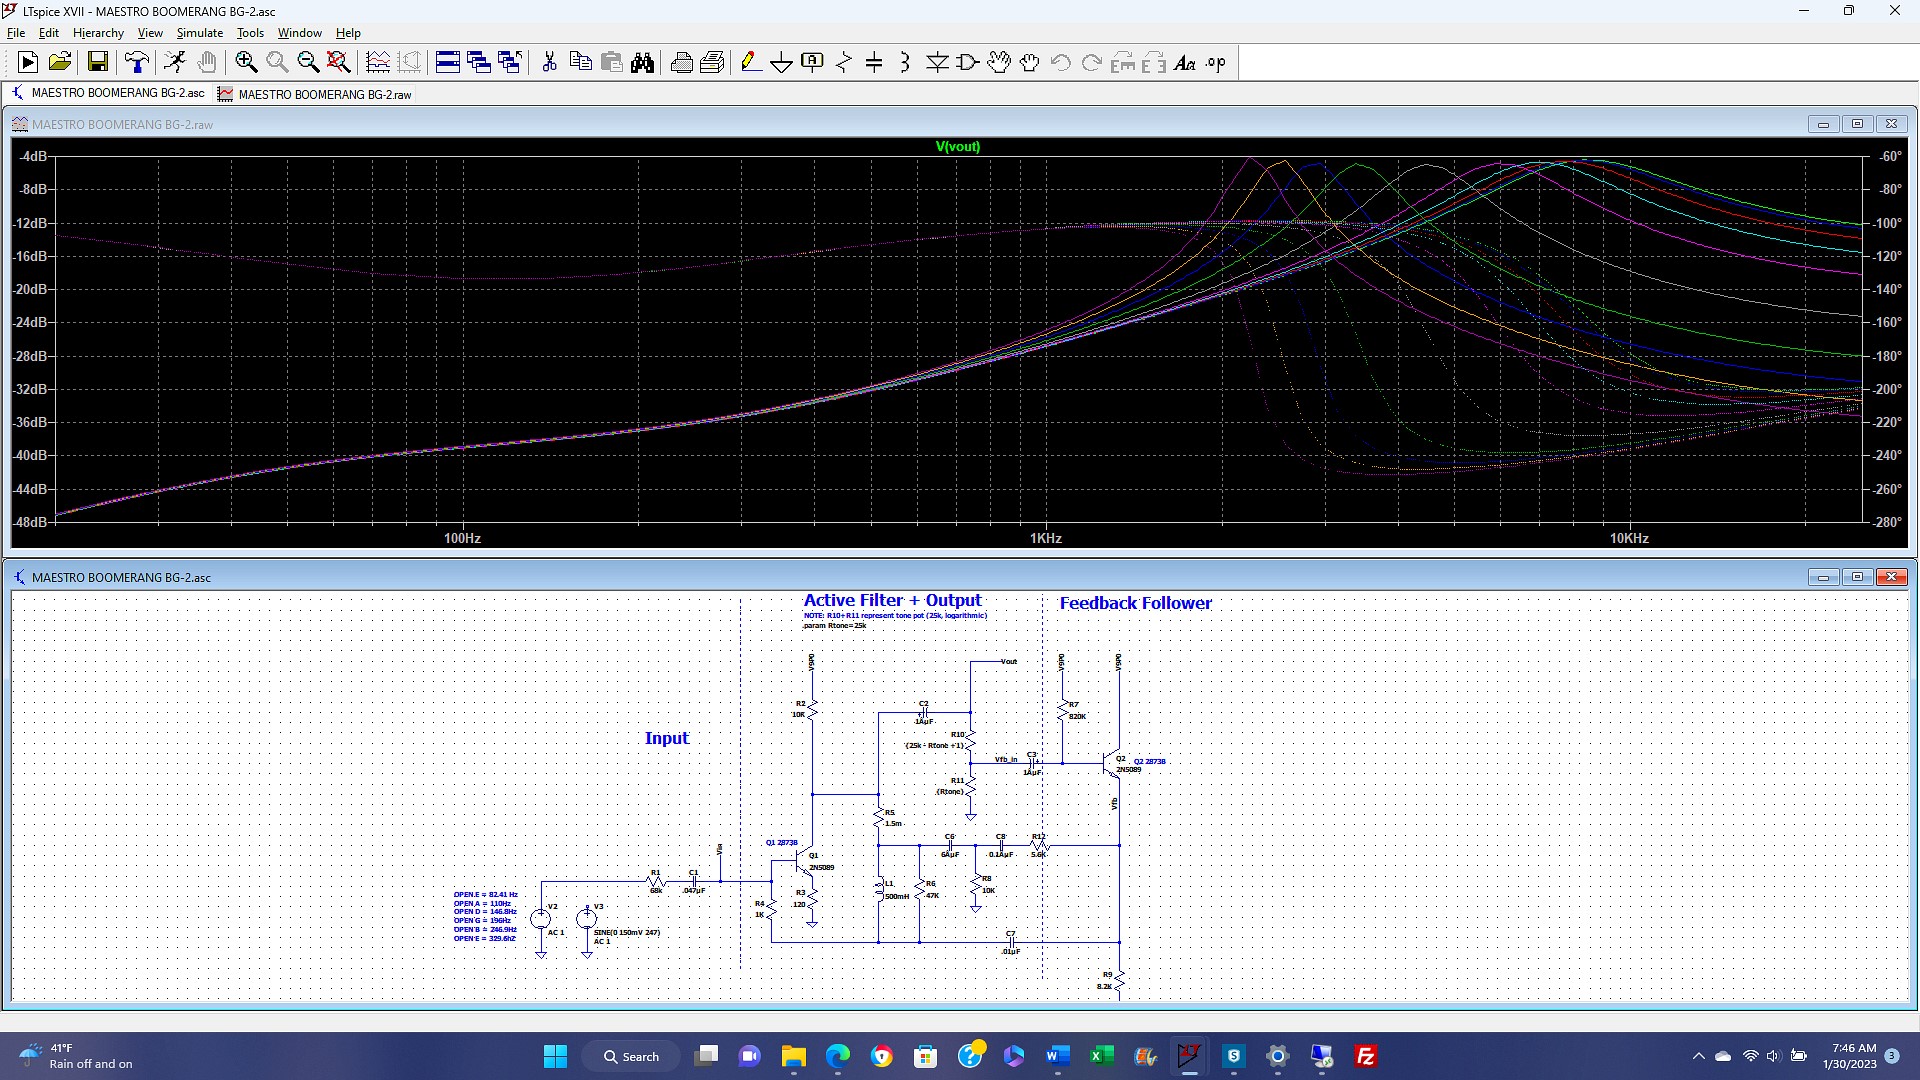
Task: Open the Simulate menu
Action: [x=200, y=33]
